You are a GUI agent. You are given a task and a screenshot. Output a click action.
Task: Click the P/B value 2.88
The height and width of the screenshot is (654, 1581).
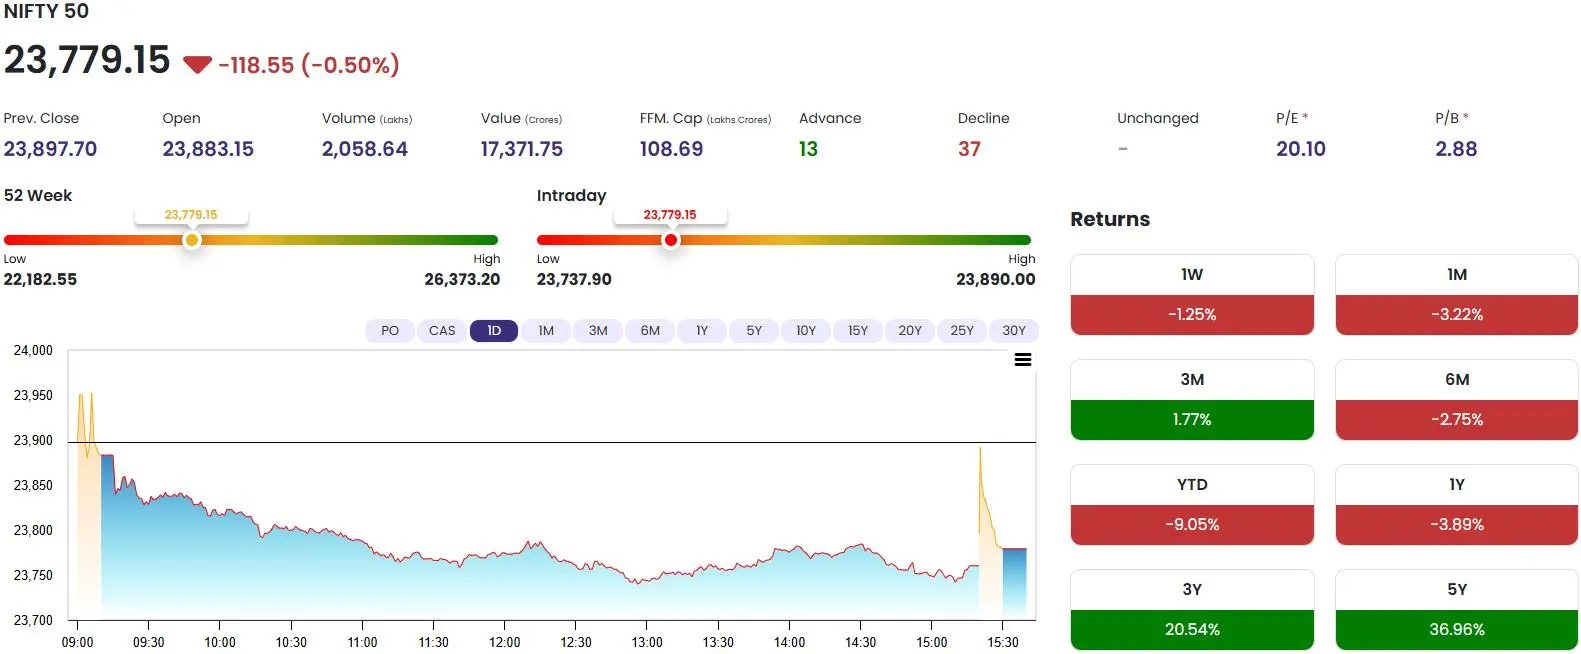click(1456, 149)
